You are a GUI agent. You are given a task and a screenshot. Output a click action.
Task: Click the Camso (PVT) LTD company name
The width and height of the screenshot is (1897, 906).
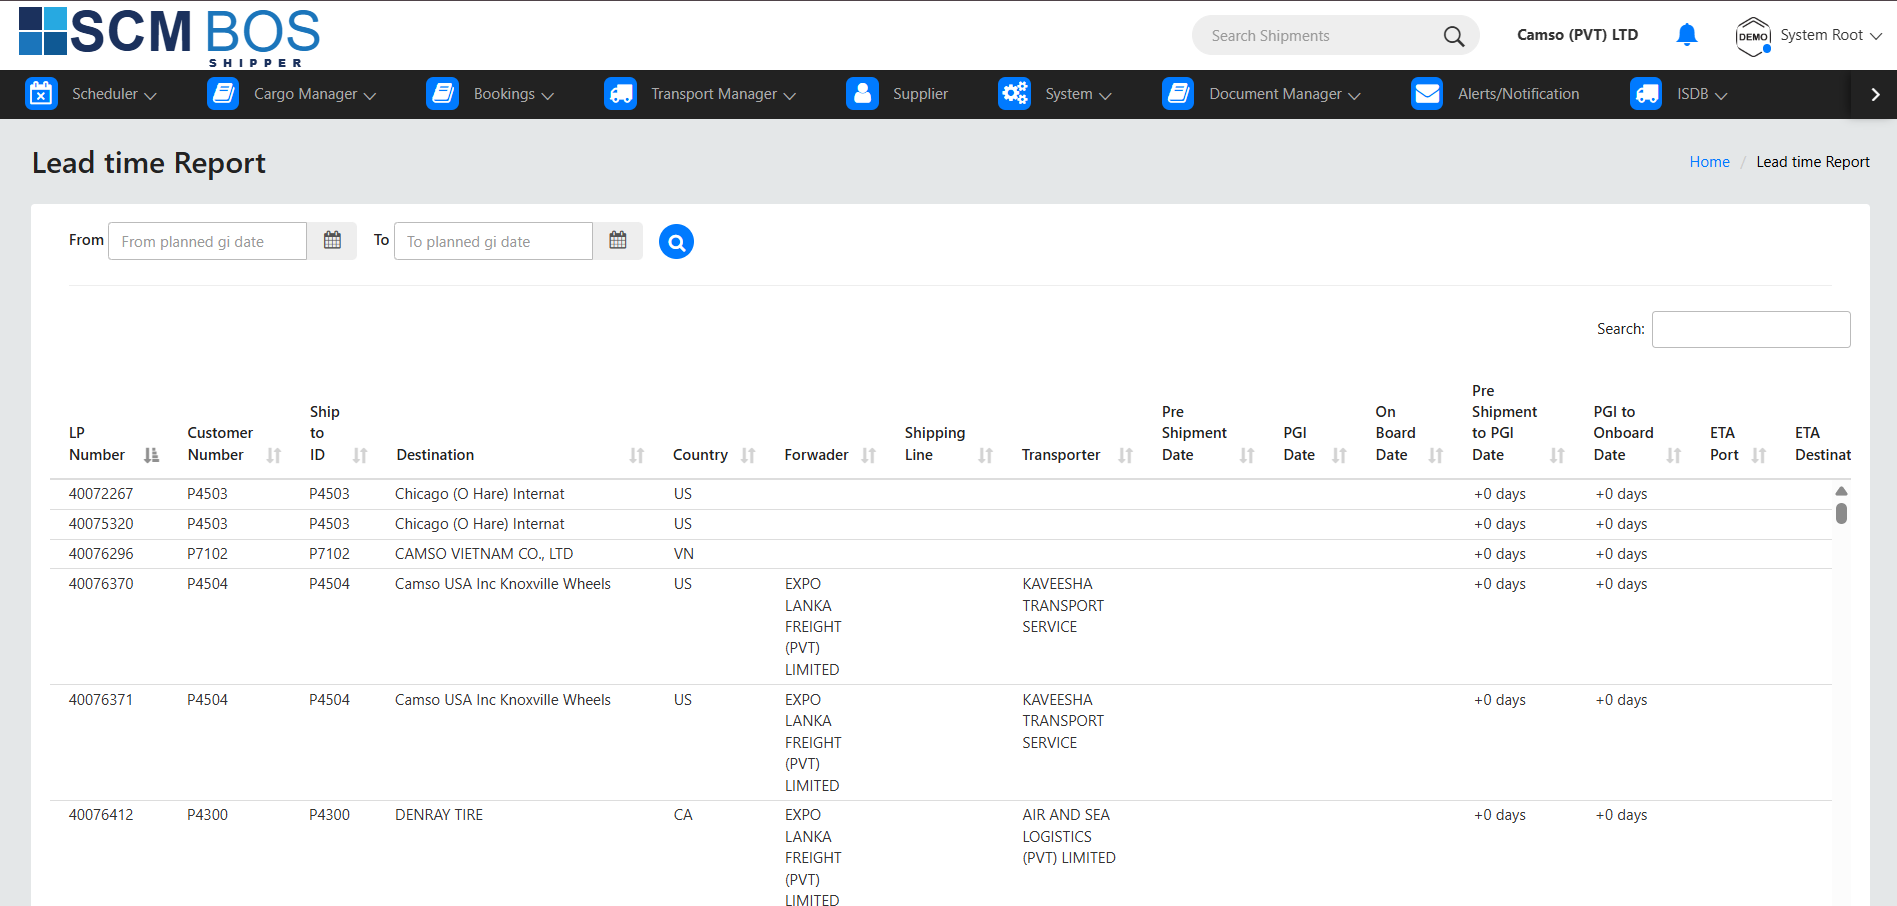click(1577, 35)
